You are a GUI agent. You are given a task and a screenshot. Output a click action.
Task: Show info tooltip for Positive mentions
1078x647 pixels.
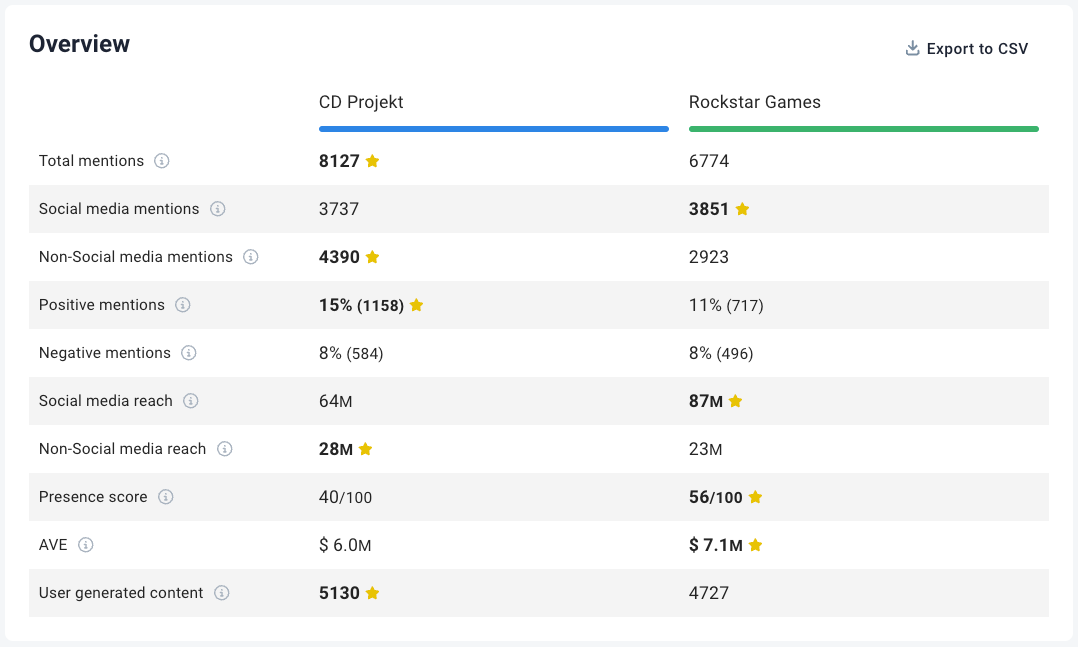pyautogui.click(x=182, y=305)
